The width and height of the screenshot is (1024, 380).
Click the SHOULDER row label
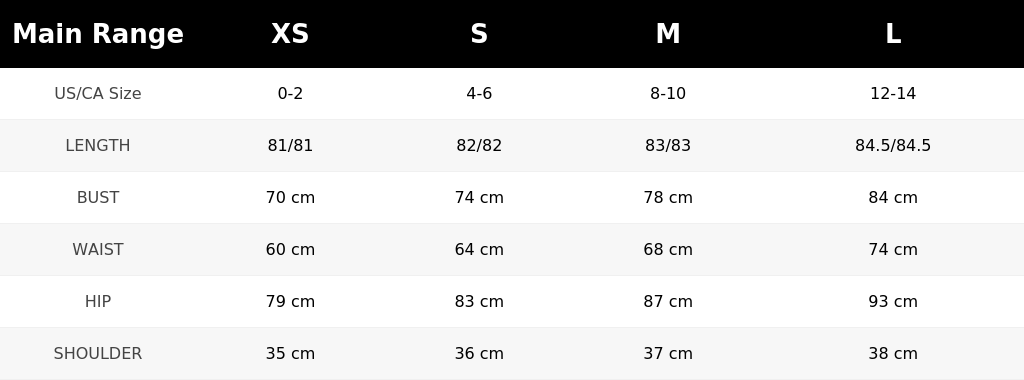(98, 353)
